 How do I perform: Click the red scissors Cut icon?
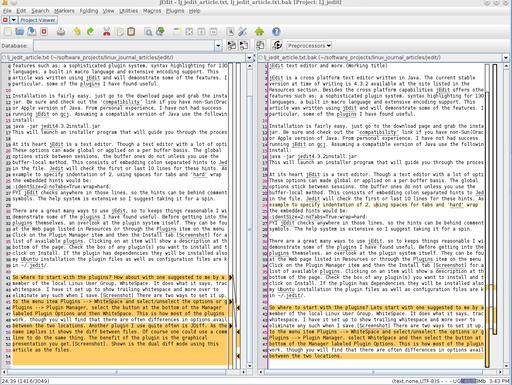point(107,32)
